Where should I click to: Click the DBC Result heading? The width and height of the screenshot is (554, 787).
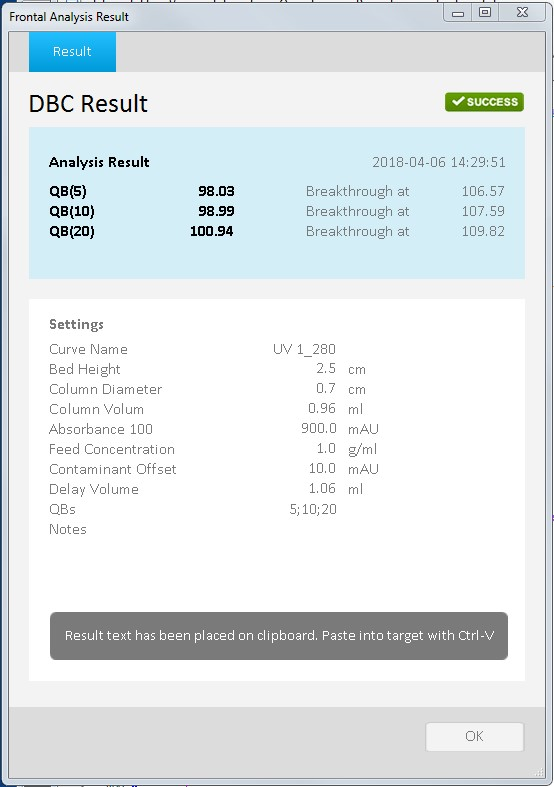coord(88,104)
